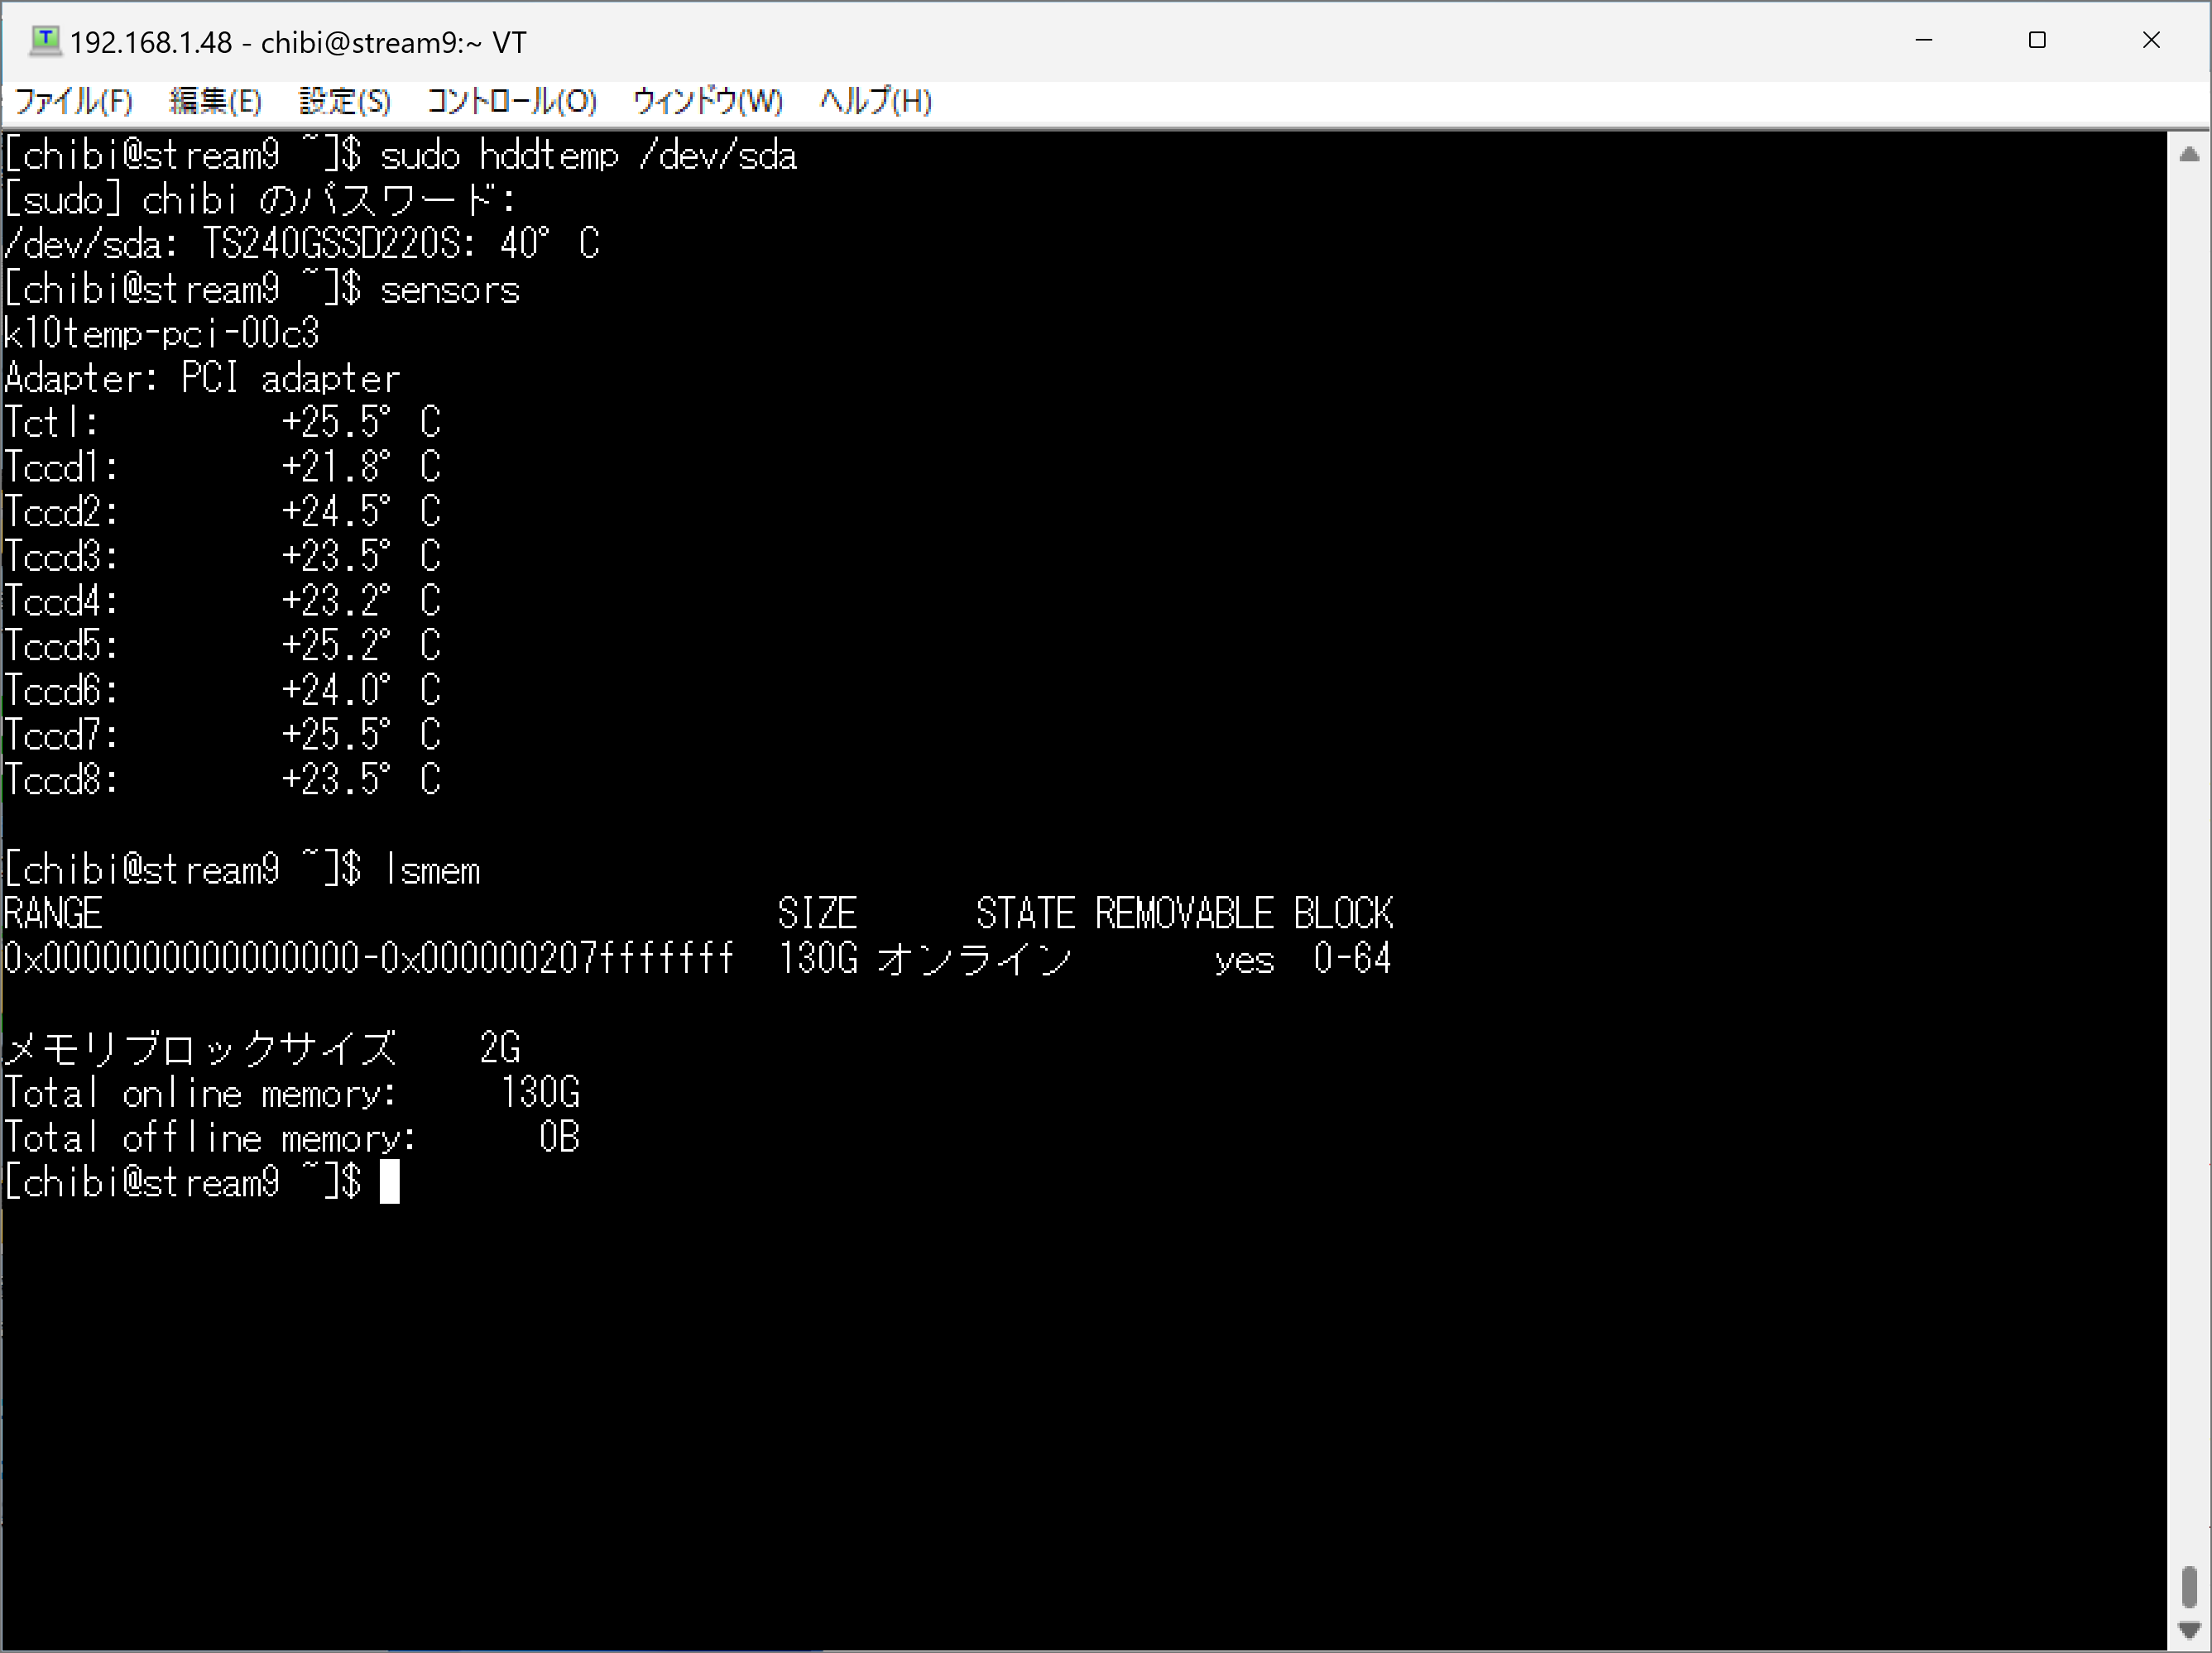Image resolution: width=2212 pixels, height=1653 pixels.
Task: Open the 編集(E) menu
Action: [x=215, y=101]
